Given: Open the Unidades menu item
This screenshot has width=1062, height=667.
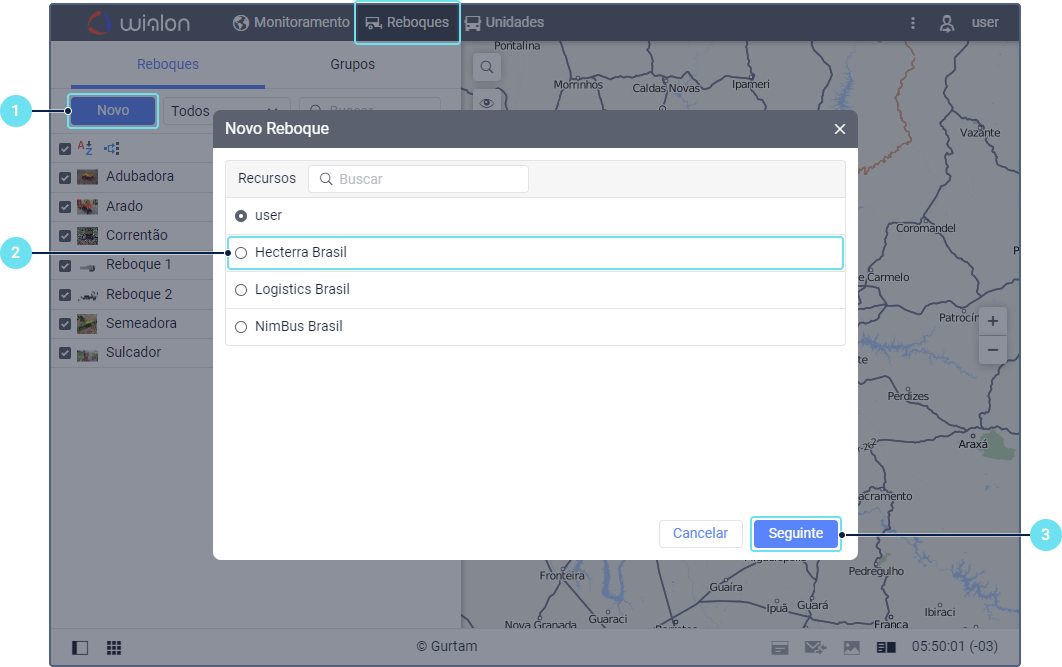Looking at the screenshot, I should [x=504, y=22].
